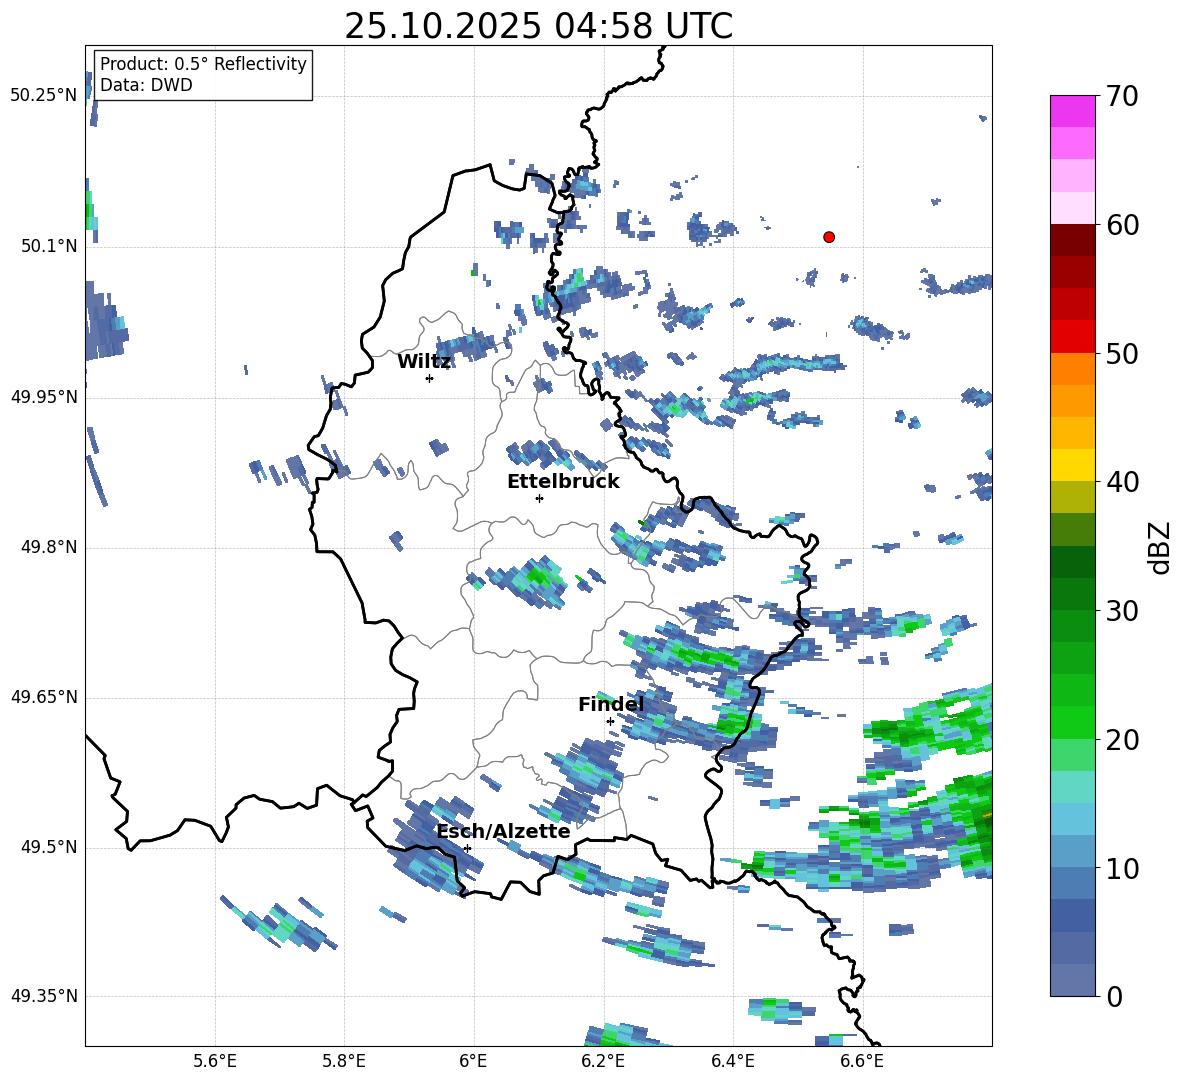The height and width of the screenshot is (1081, 1184).
Task: Click the Esch/Alzette city label
Action: pos(503,831)
